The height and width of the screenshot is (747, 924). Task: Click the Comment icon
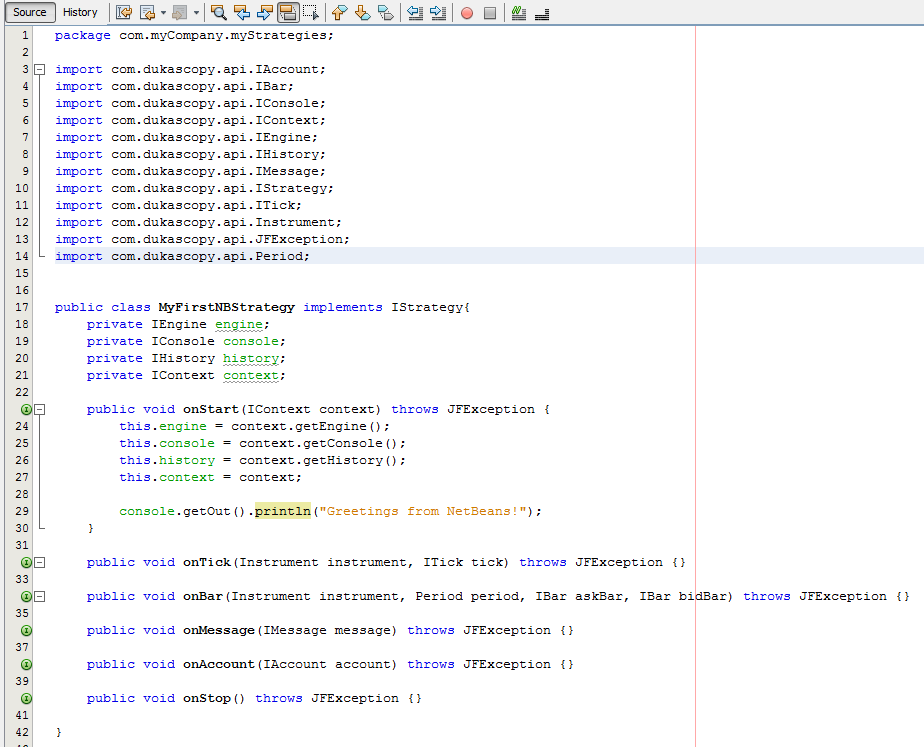point(519,12)
